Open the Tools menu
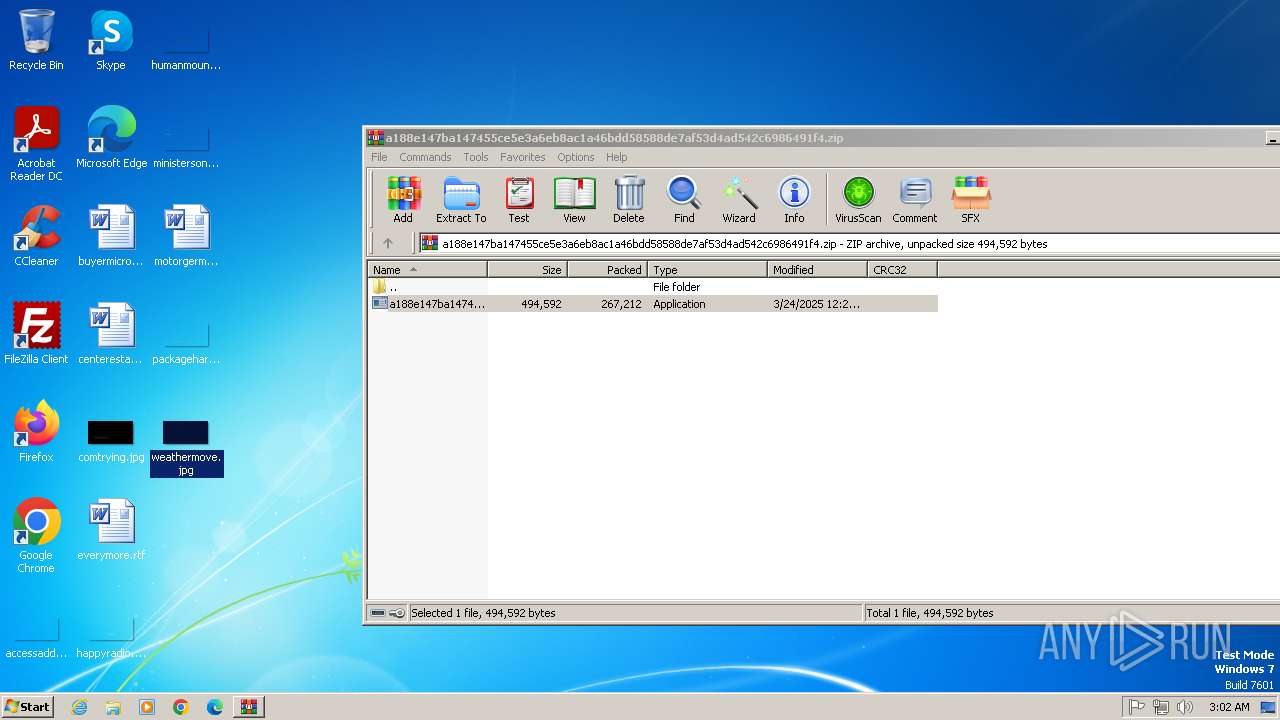The image size is (1280, 720). pyautogui.click(x=476, y=157)
